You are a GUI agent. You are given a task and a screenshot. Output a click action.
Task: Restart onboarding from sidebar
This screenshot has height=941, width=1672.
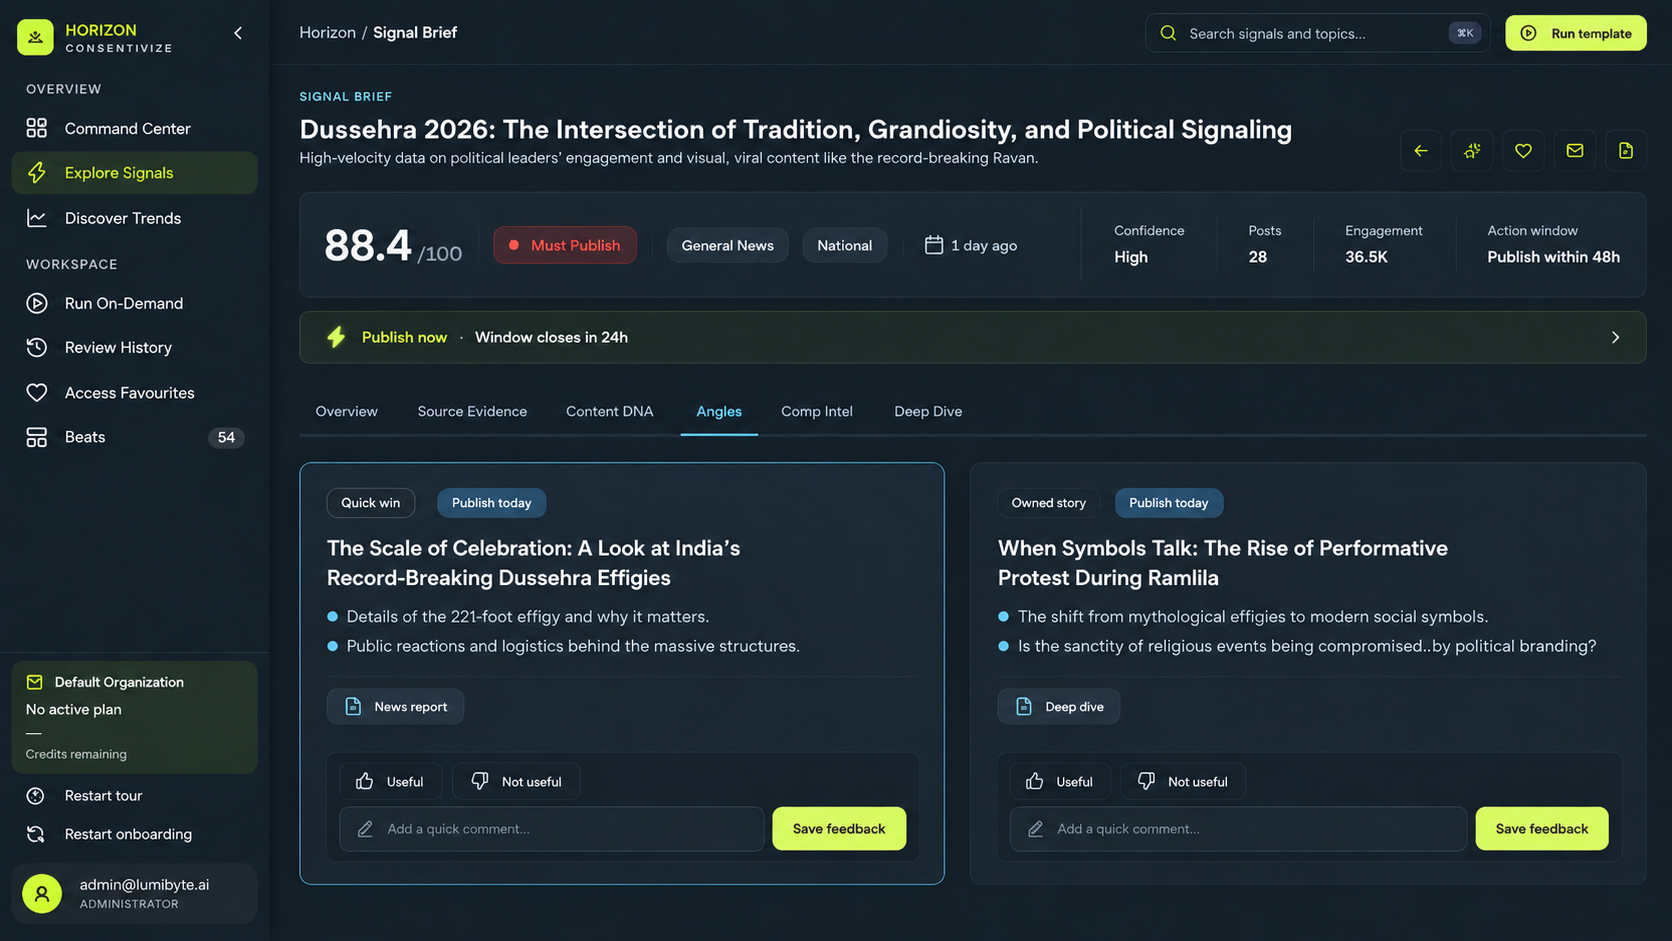pos(134,834)
